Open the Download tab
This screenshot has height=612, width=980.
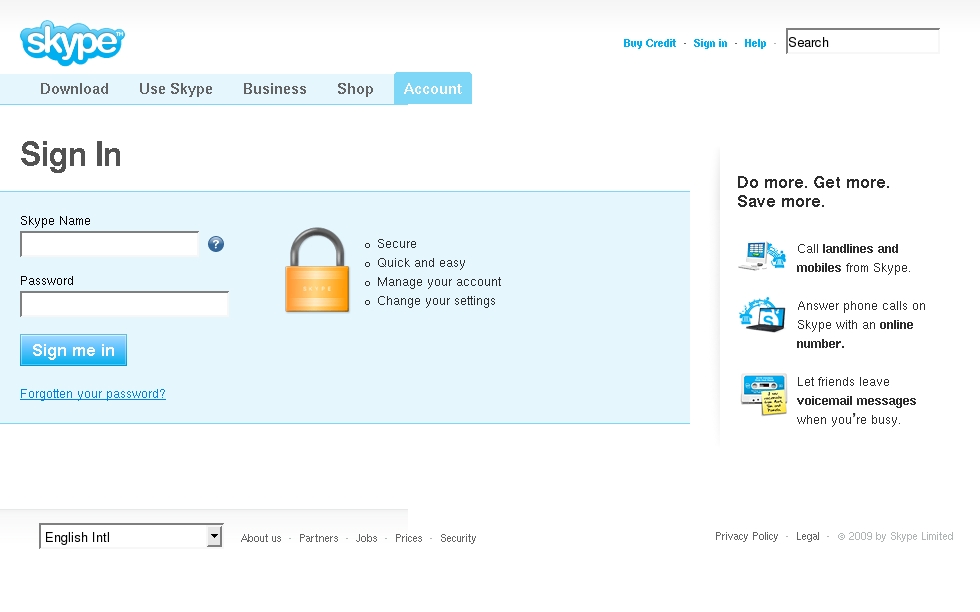coord(74,89)
